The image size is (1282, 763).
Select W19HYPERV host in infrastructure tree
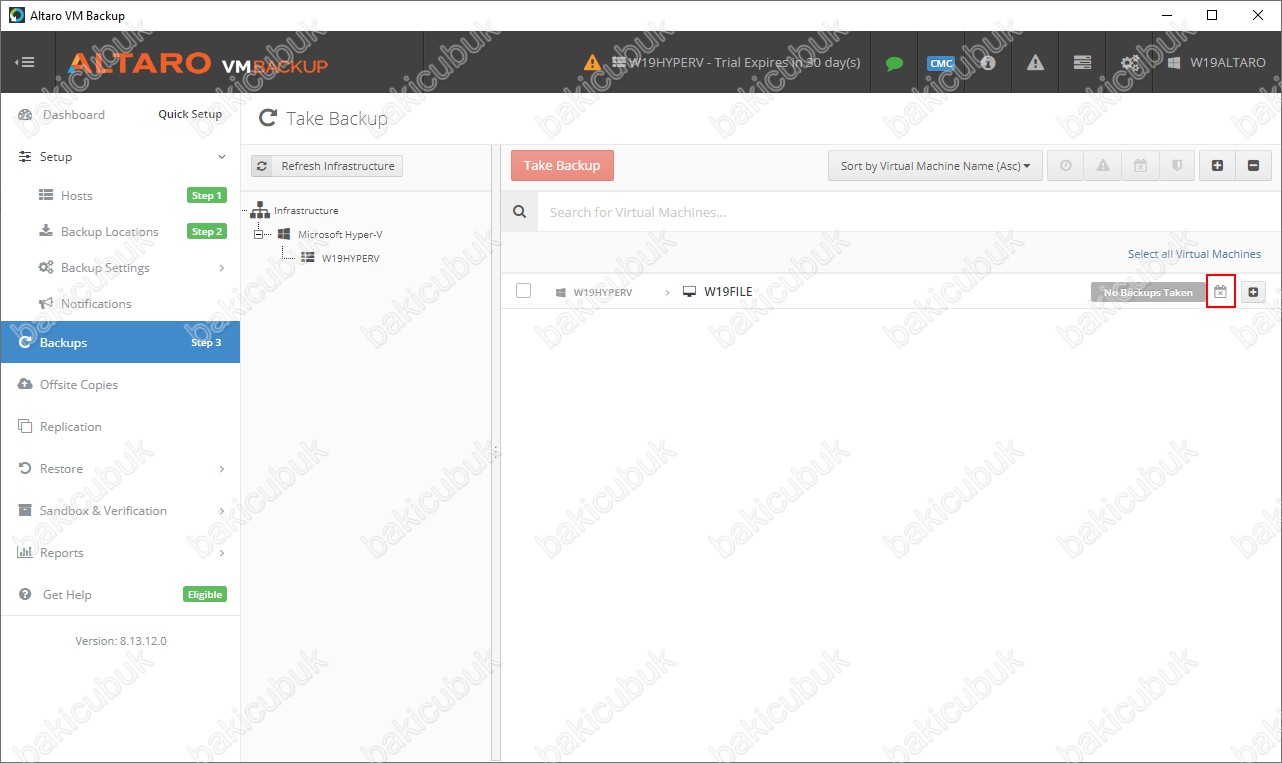(350, 258)
